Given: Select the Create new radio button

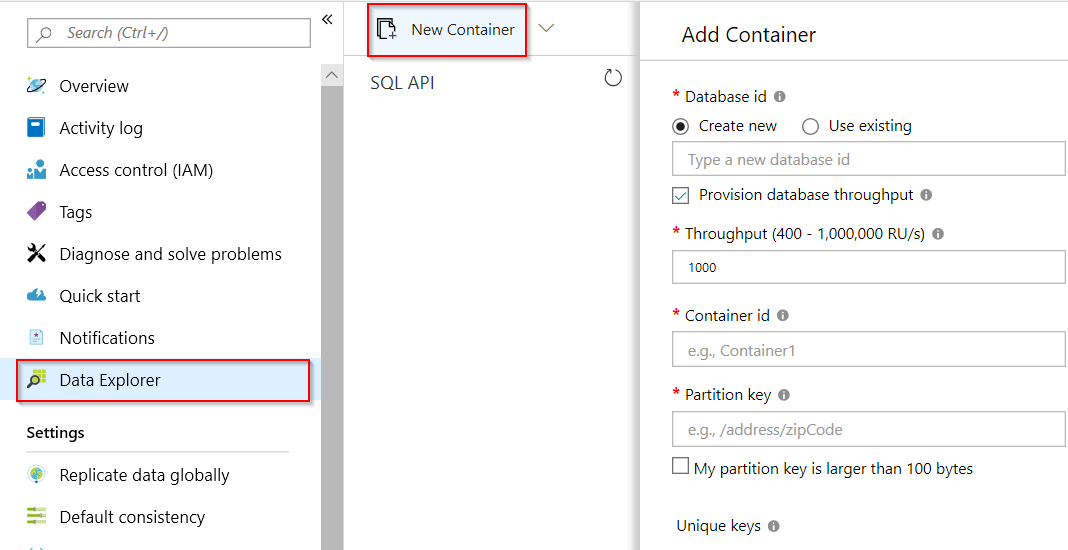Looking at the screenshot, I should pos(680,127).
